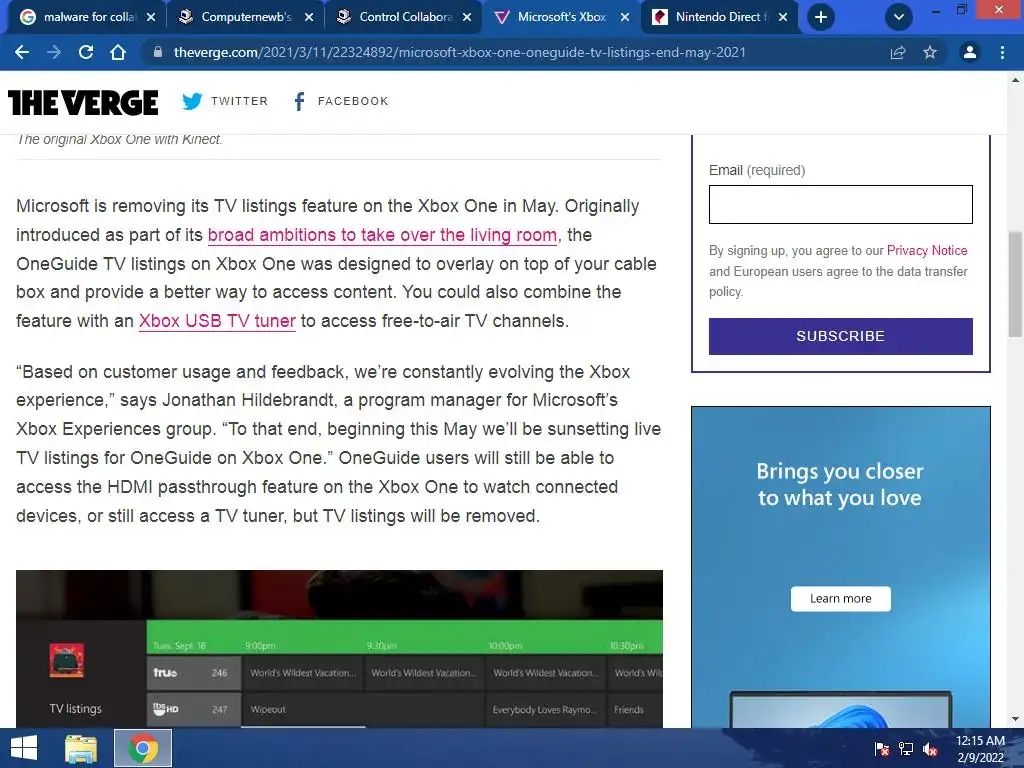Click the 'Brings you closer' ad banner

point(840,567)
